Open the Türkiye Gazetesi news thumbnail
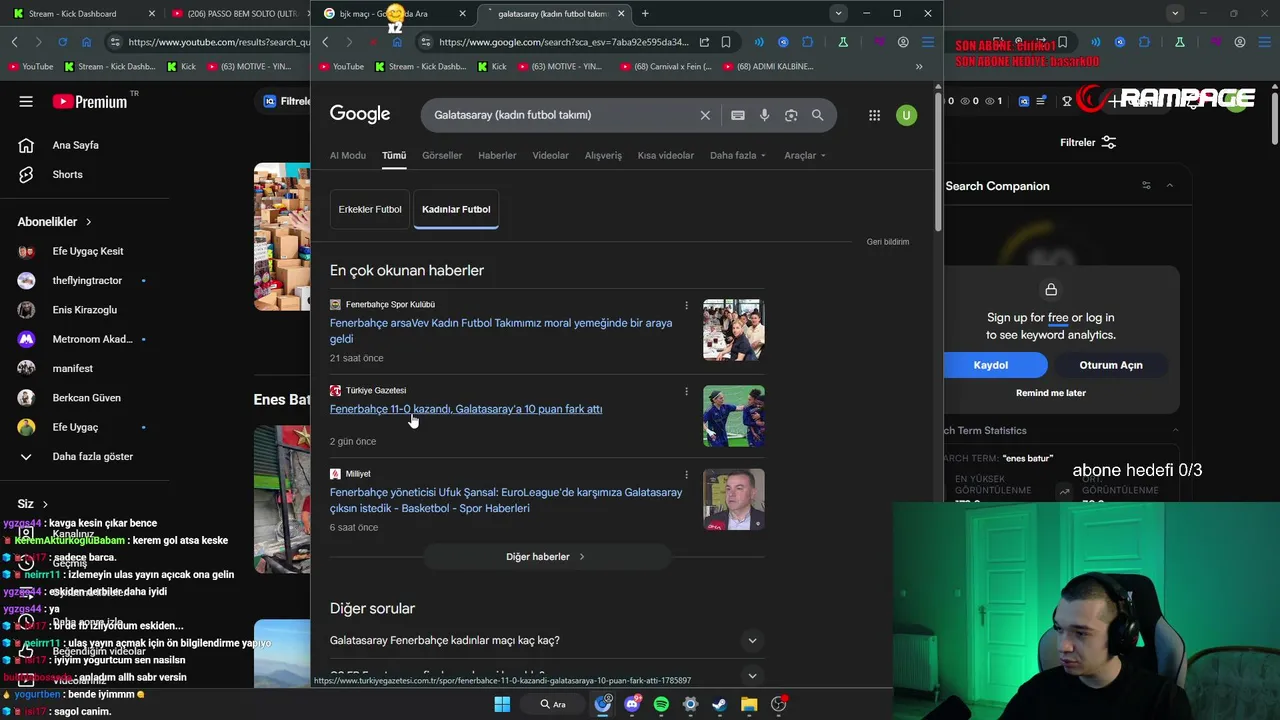Viewport: 1280px width, 720px height. pyautogui.click(x=734, y=416)
